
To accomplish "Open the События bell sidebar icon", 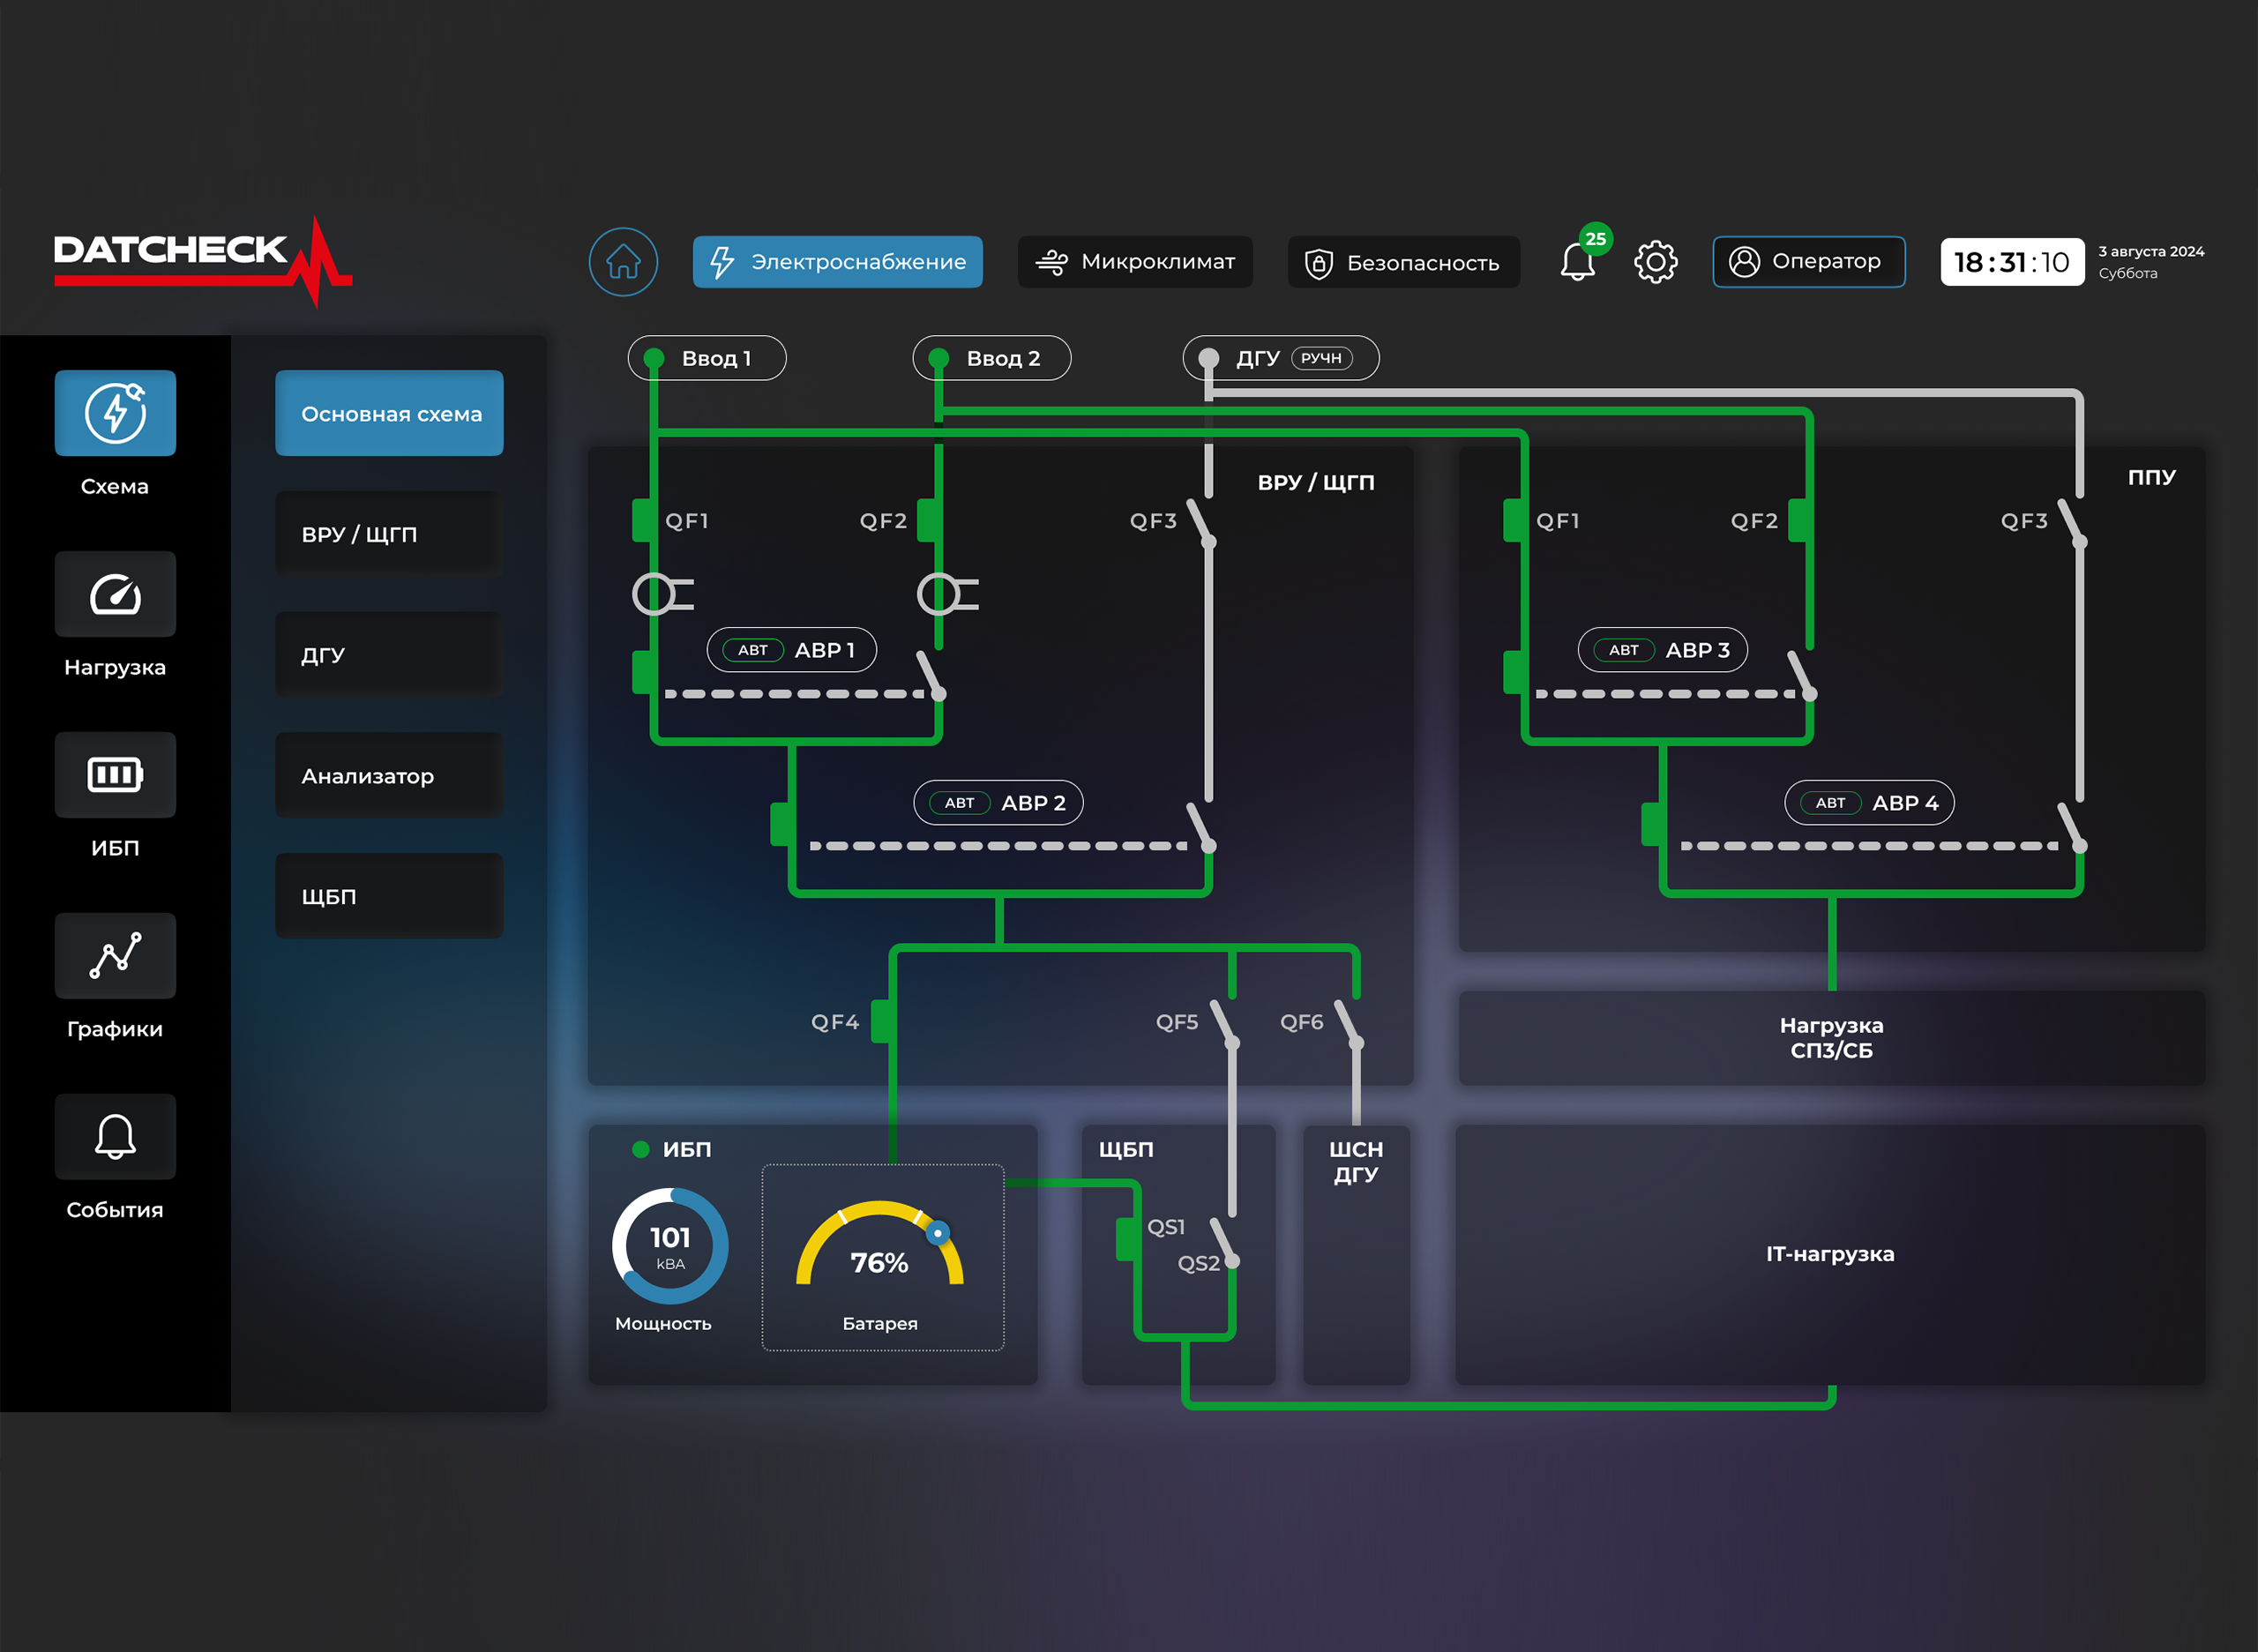I will 115,1137.
